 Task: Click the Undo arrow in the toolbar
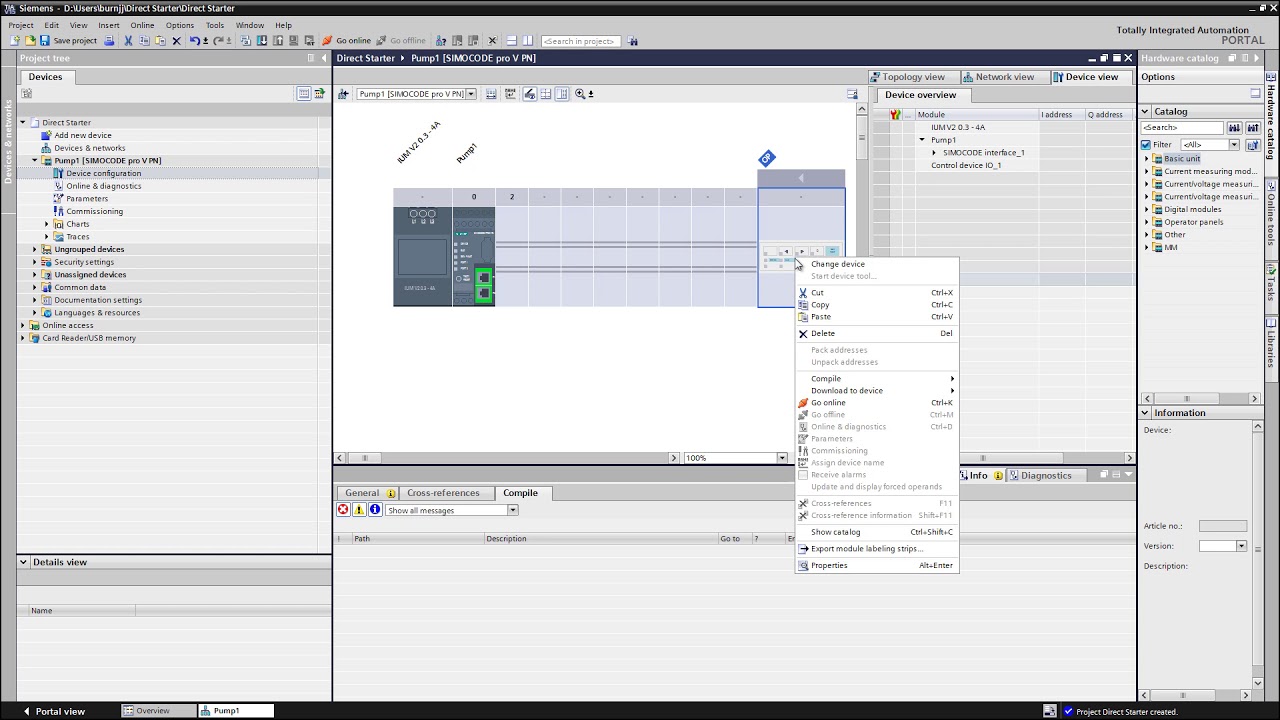coord(195,41)
